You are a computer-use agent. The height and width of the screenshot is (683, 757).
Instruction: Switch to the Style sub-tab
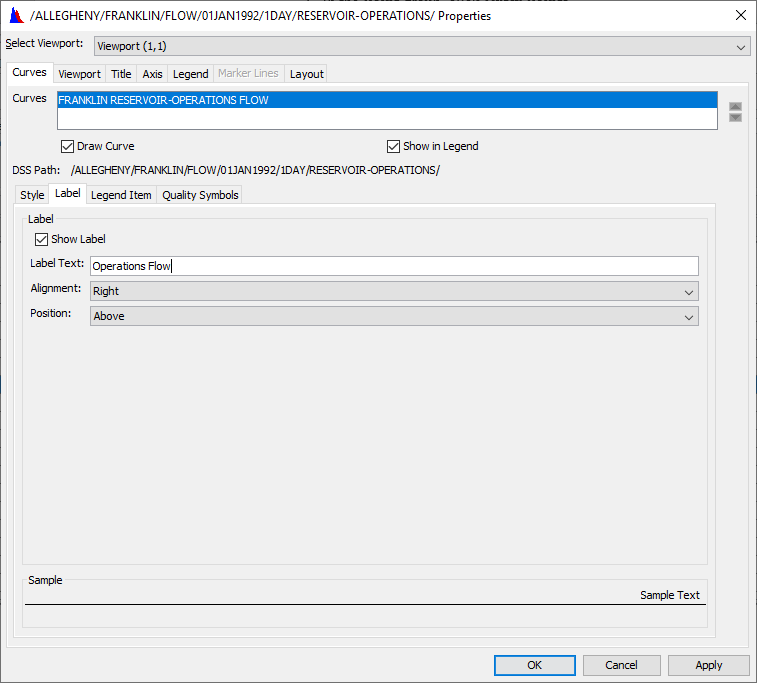32,195
